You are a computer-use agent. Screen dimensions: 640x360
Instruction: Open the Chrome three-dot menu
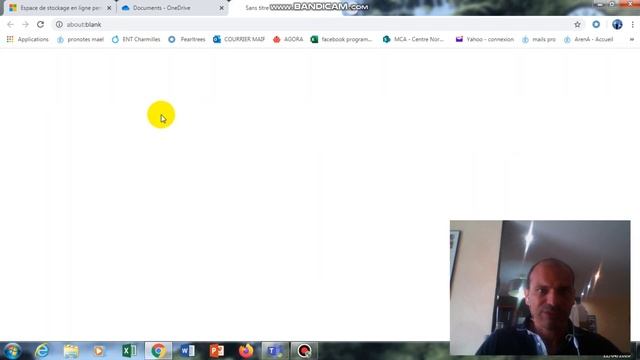632,24
